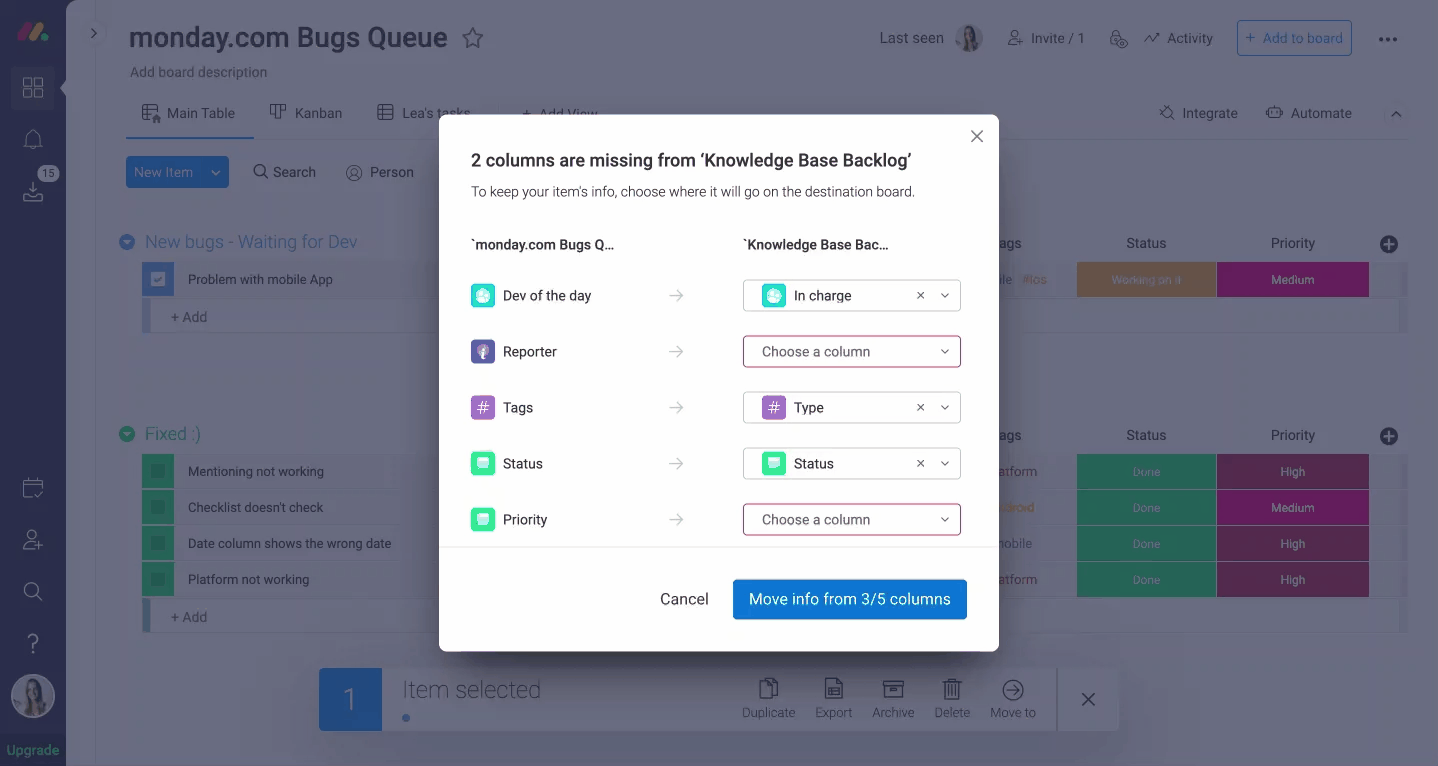The width and height of the screenshot is (1438, 766).
Task: Click the New Item button
Action: pos(164,172)
